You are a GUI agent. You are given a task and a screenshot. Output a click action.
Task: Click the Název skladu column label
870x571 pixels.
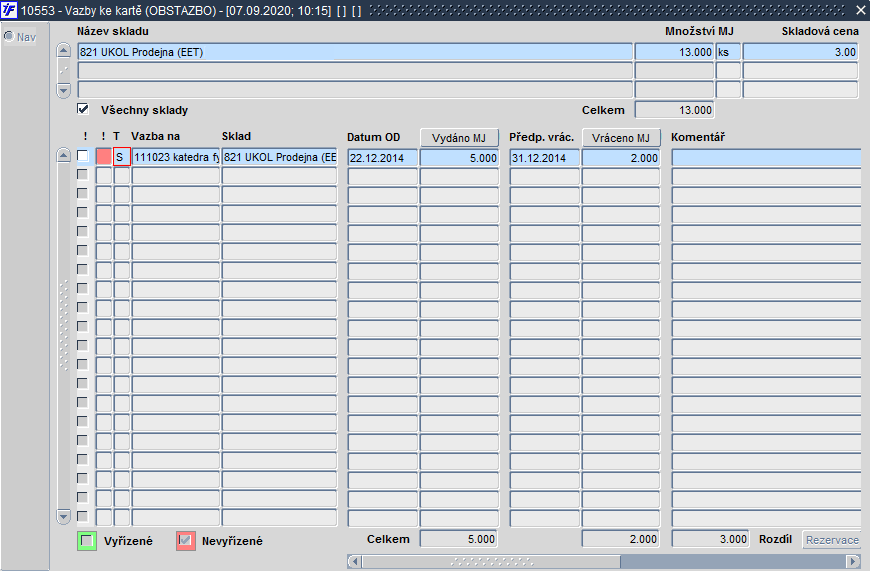(113, 32)
